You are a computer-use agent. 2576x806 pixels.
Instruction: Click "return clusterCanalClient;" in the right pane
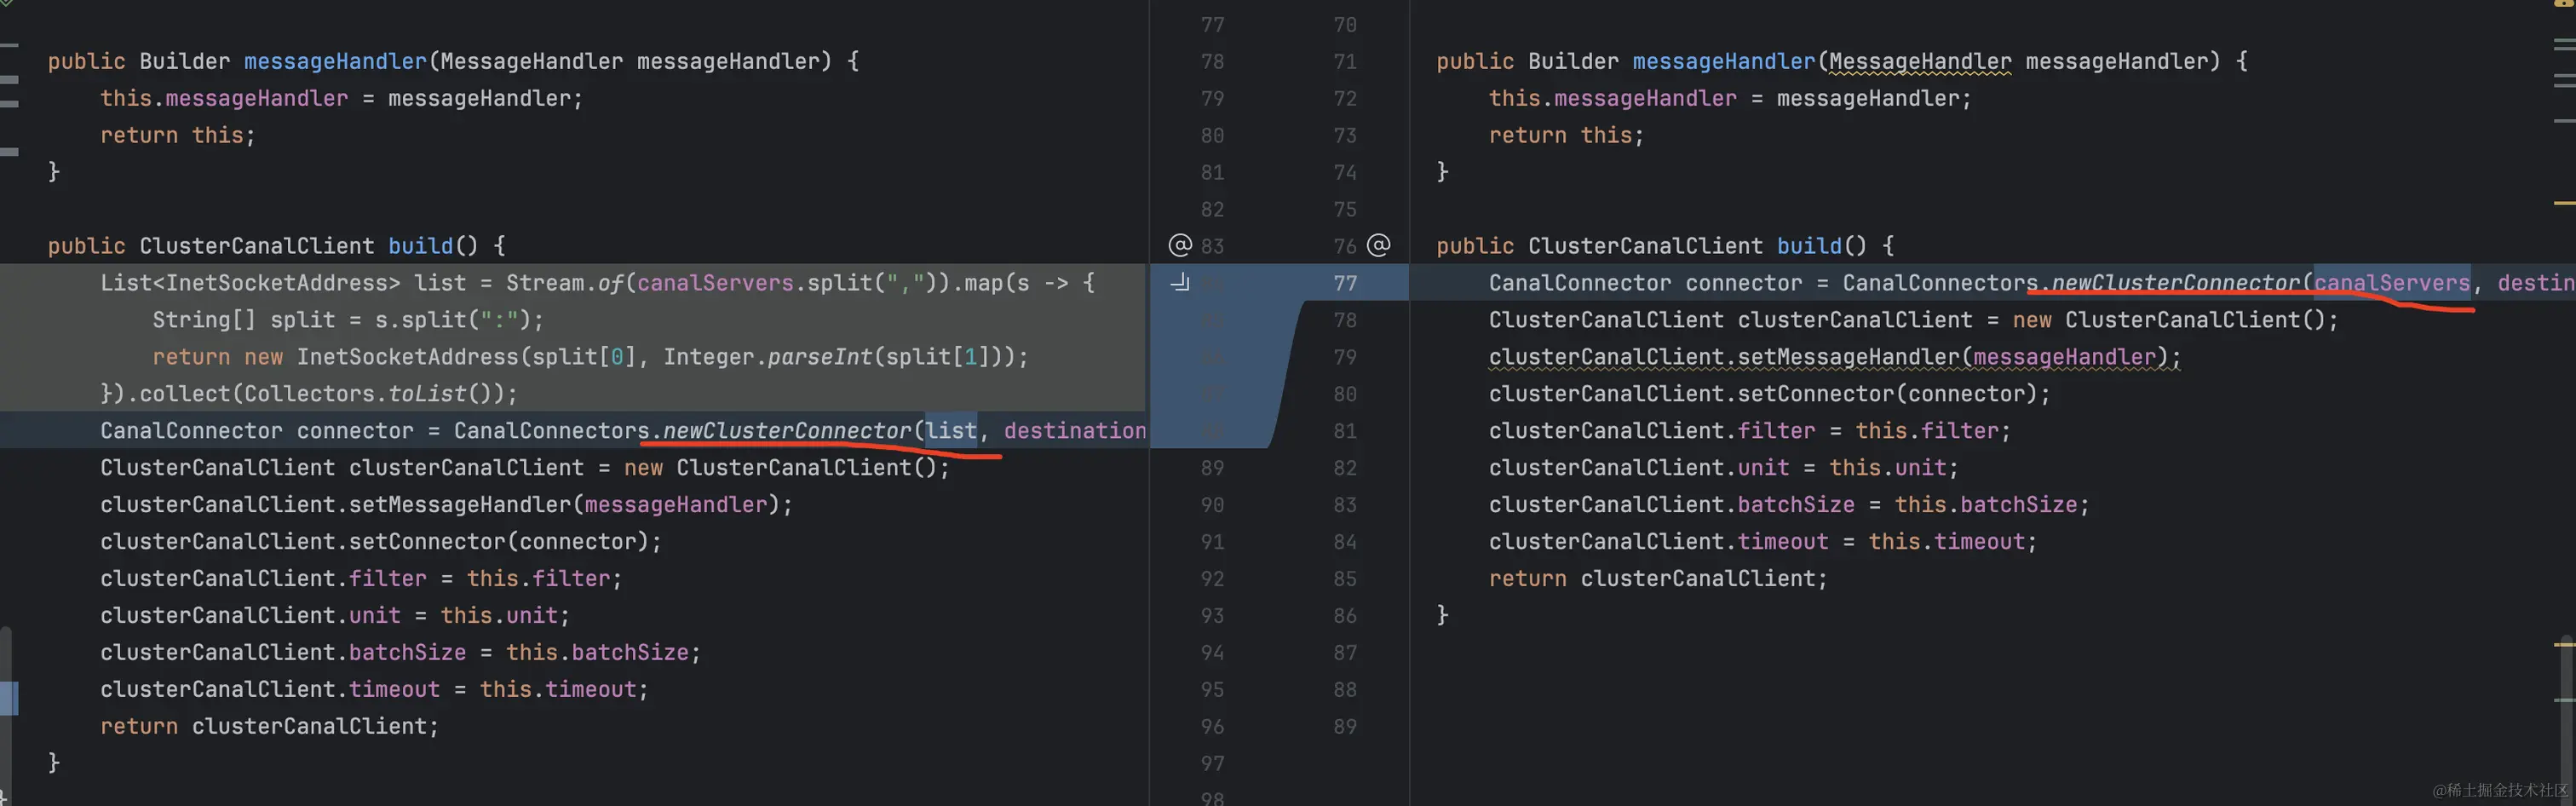[1658, 579]
